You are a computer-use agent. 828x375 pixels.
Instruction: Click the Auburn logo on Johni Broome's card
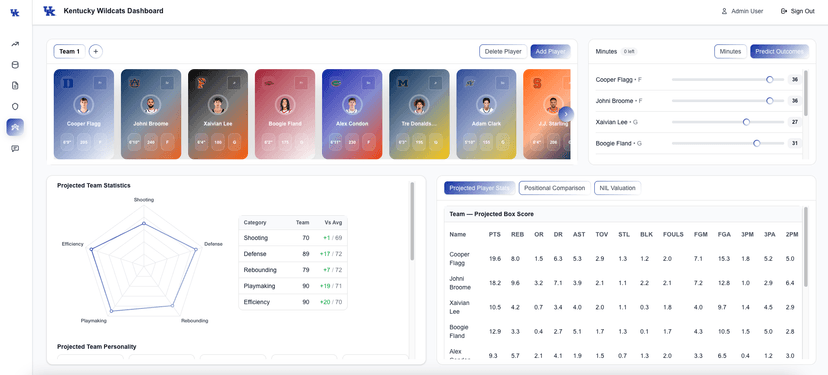[135, 83]
